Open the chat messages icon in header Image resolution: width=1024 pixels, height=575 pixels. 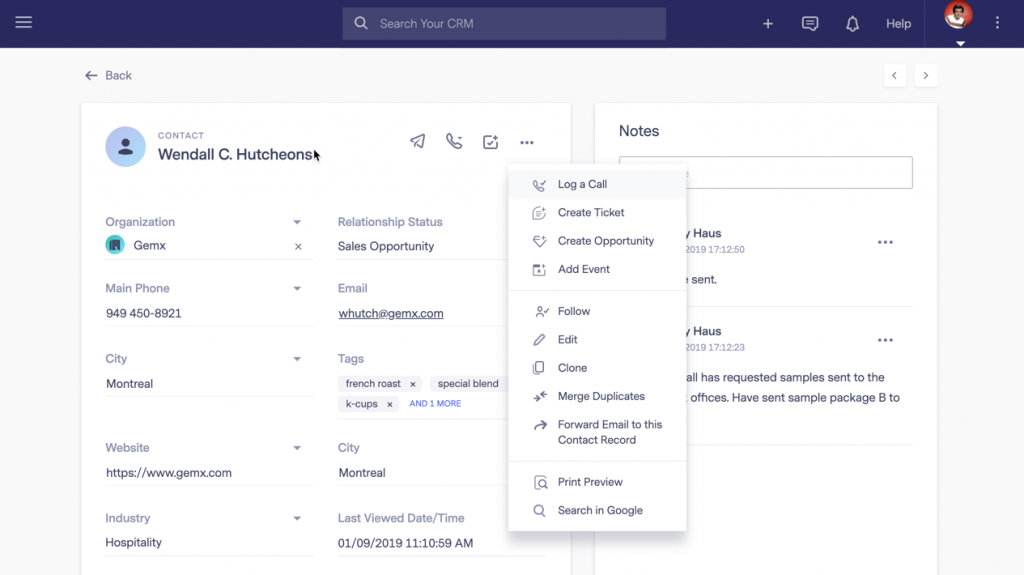point(810,24)
